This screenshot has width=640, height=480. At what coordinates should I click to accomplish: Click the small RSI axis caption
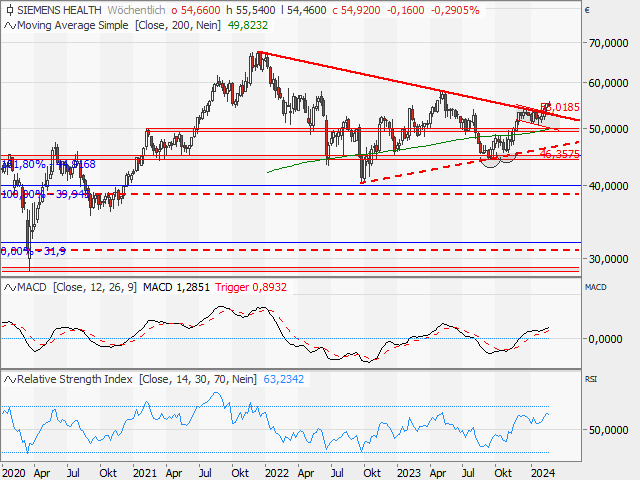click(591, 379)
